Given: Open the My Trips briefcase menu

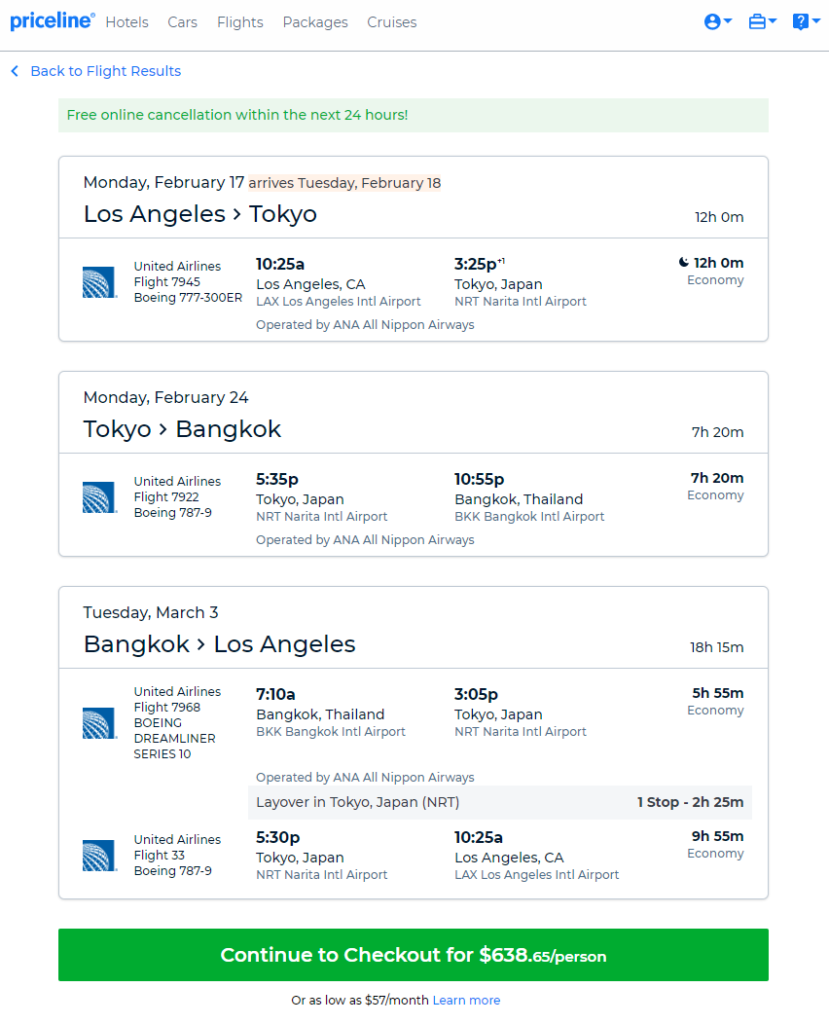Looking at the screenshot, I should point(762,22).
